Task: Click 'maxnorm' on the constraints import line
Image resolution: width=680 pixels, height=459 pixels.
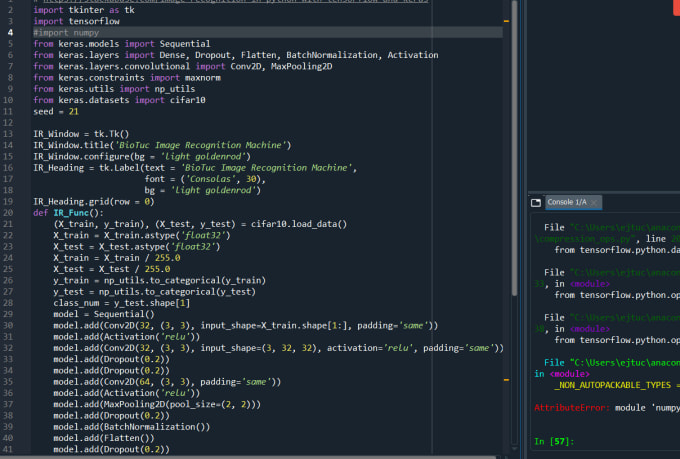Action: click(203, 78)
